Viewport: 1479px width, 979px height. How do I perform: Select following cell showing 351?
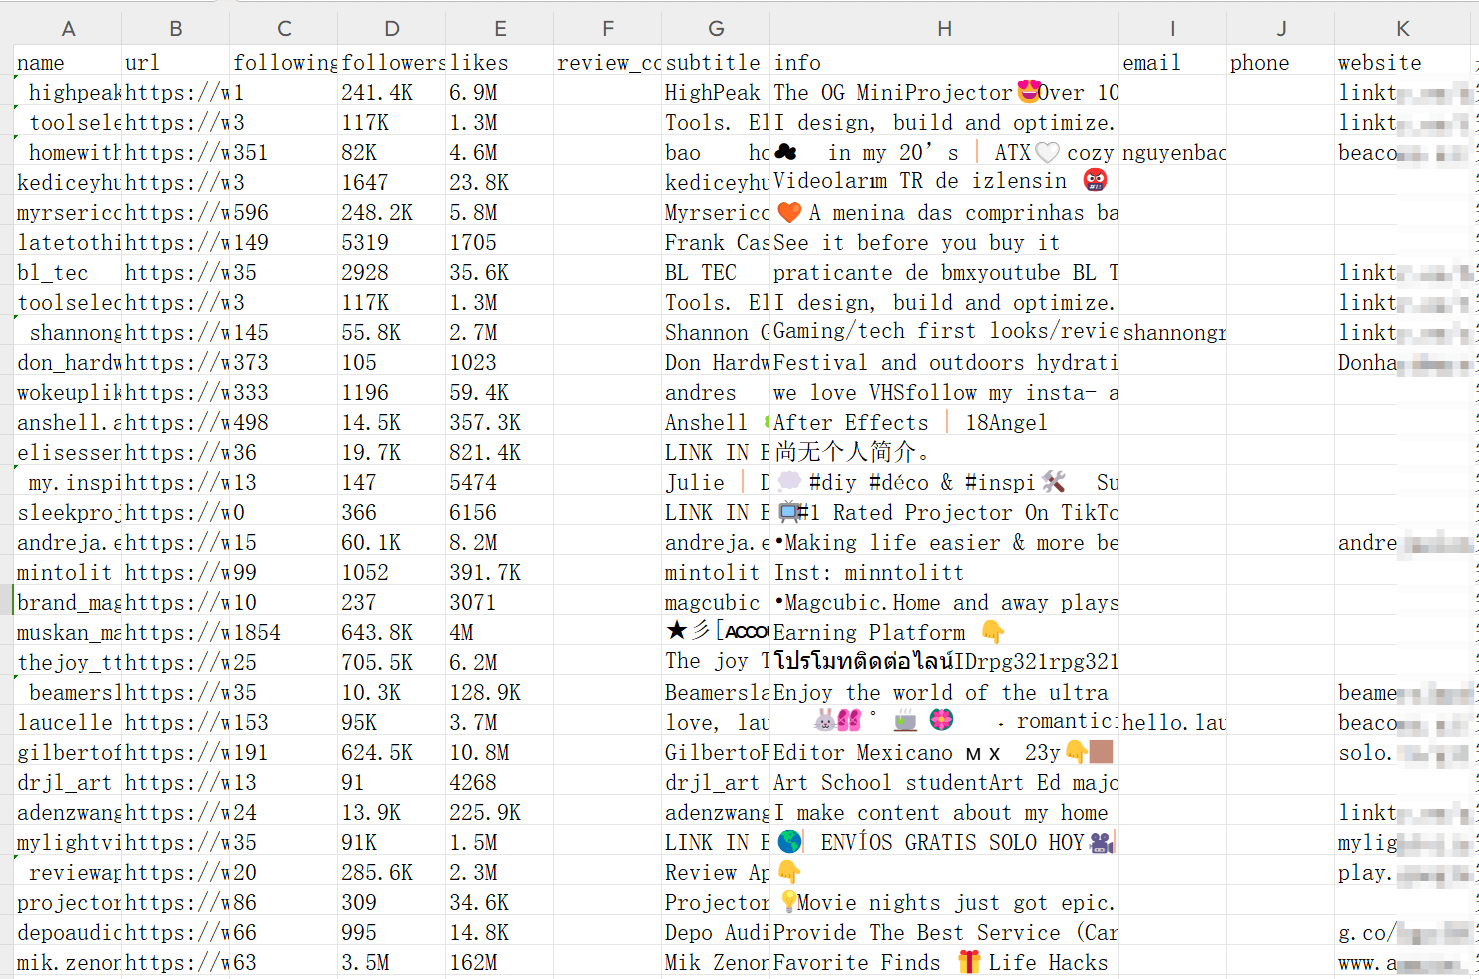(284, 152)
